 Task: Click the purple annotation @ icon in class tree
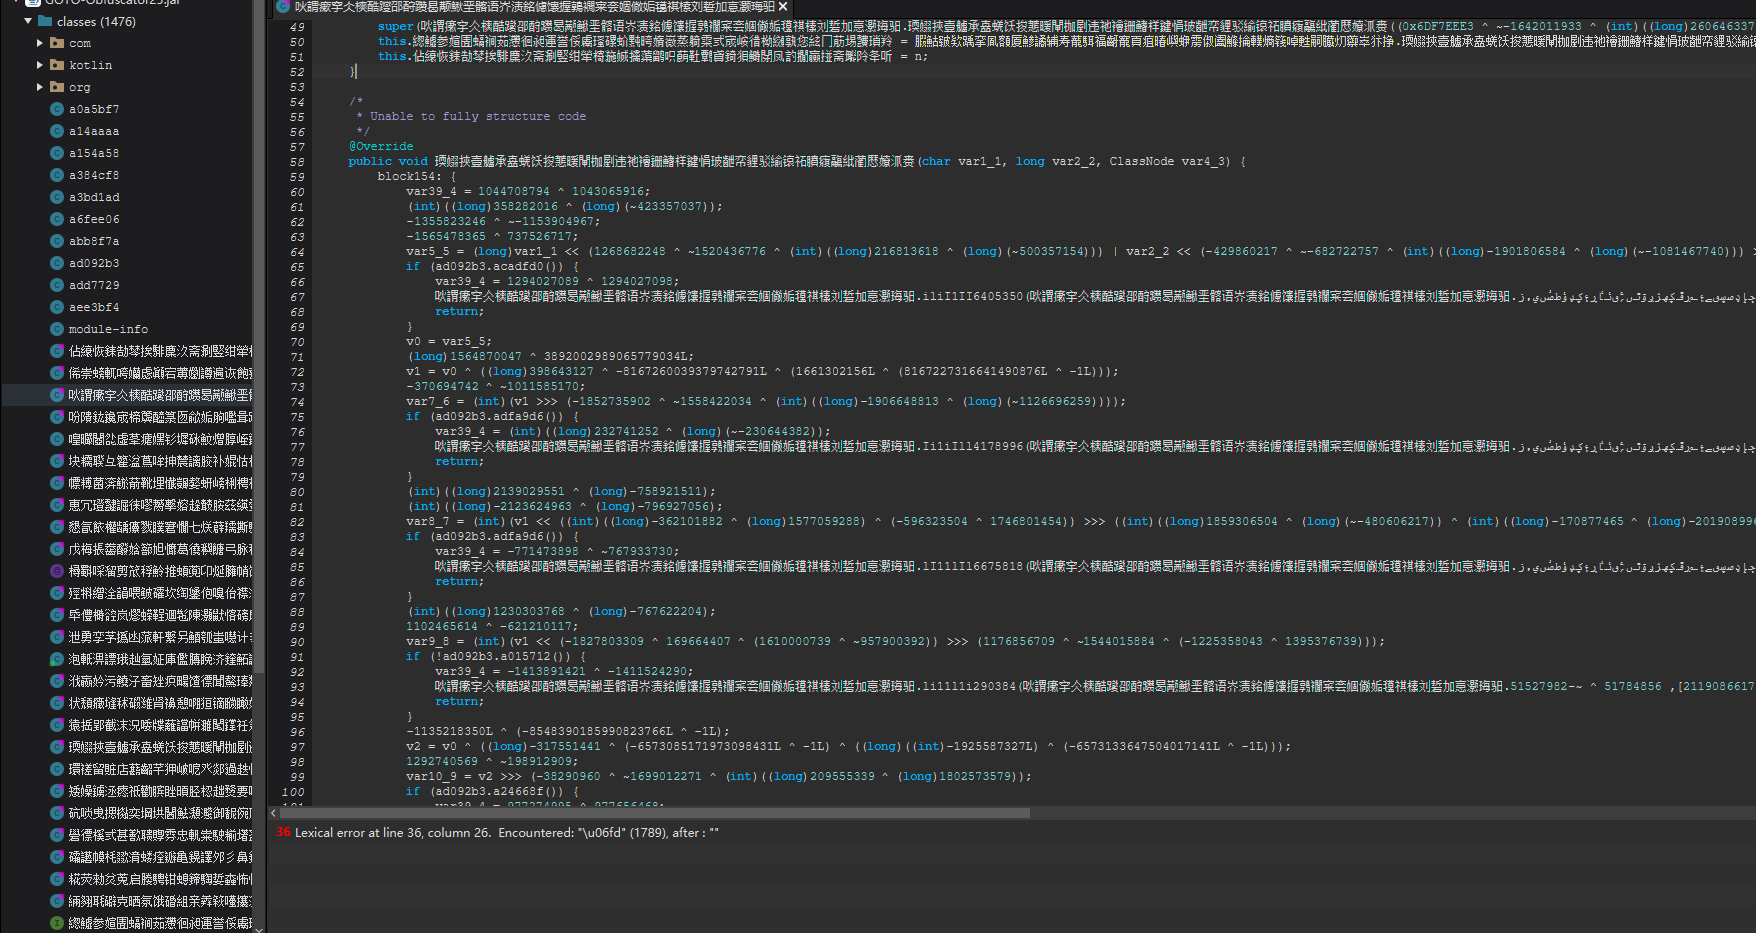click(57, 571)
